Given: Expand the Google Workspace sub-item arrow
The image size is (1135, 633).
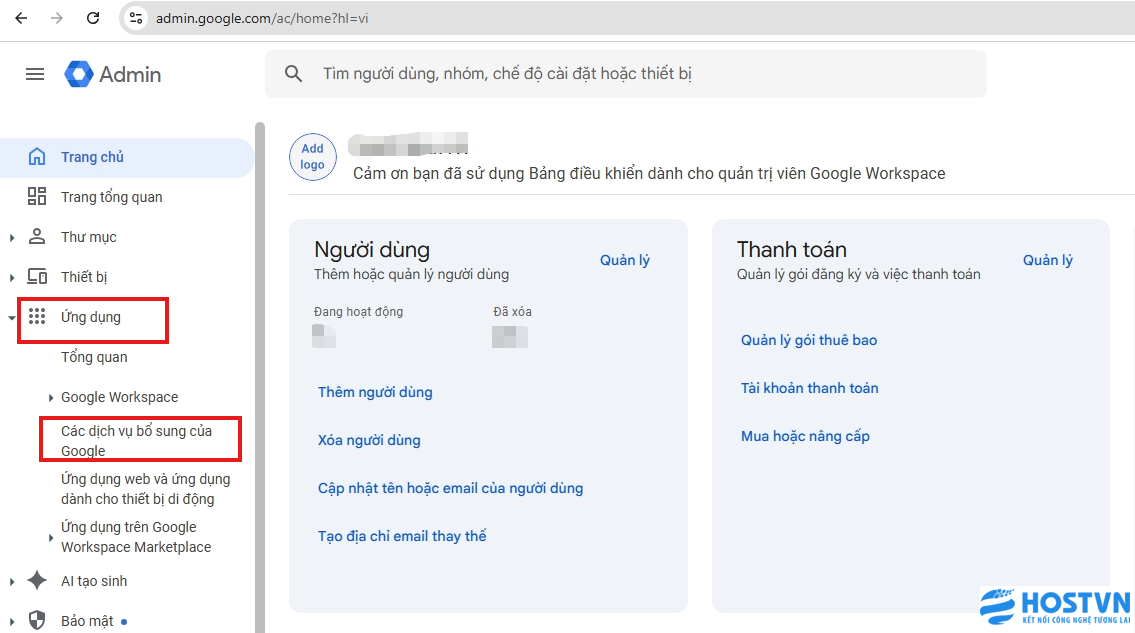Looking at the screenshot, I should tap(51, 398).
